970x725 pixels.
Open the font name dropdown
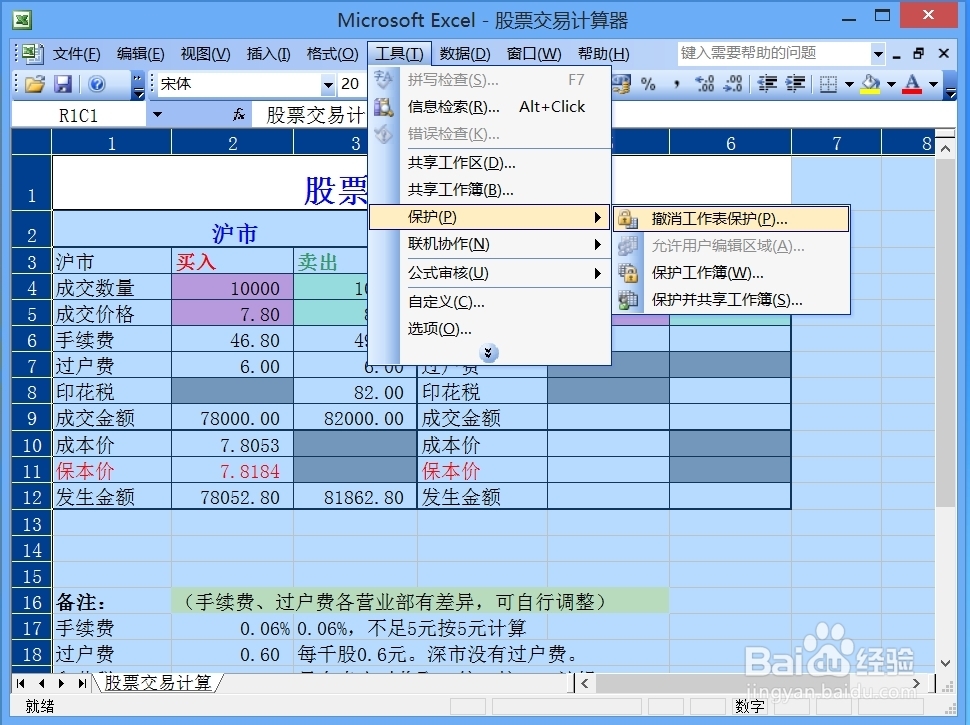point(328,85)
